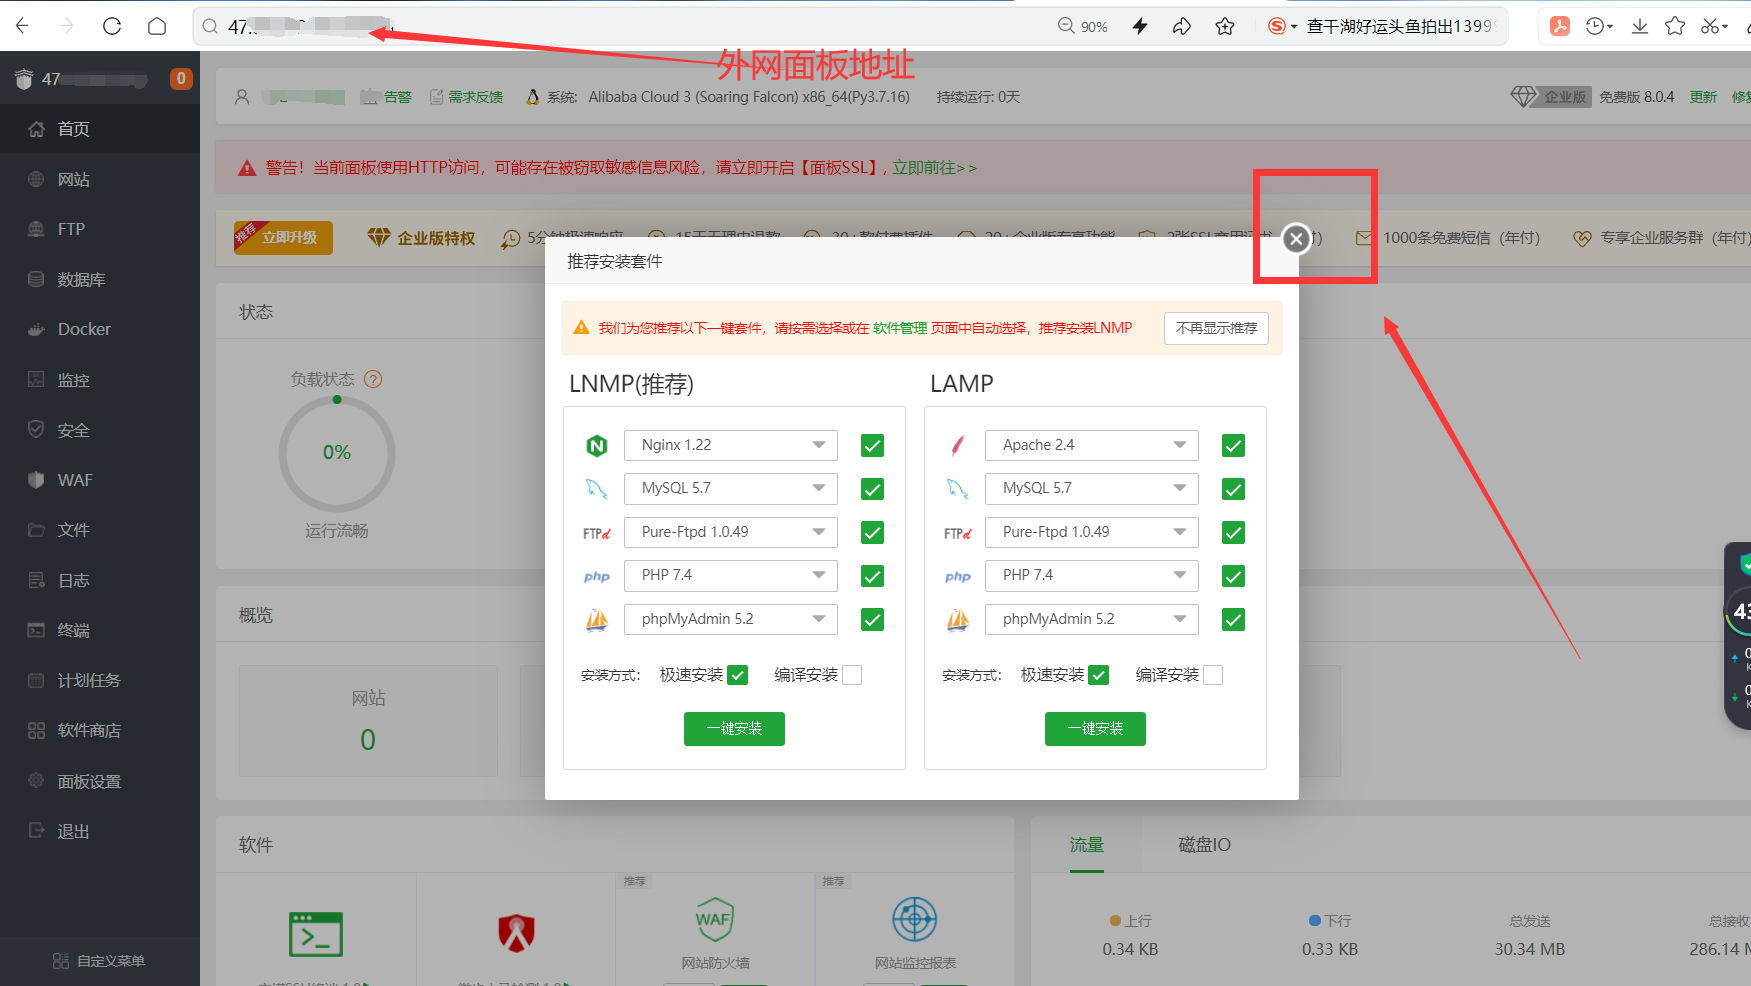Expand LNMP MySQL 5.7 version dropdown

tap(731, 488)
